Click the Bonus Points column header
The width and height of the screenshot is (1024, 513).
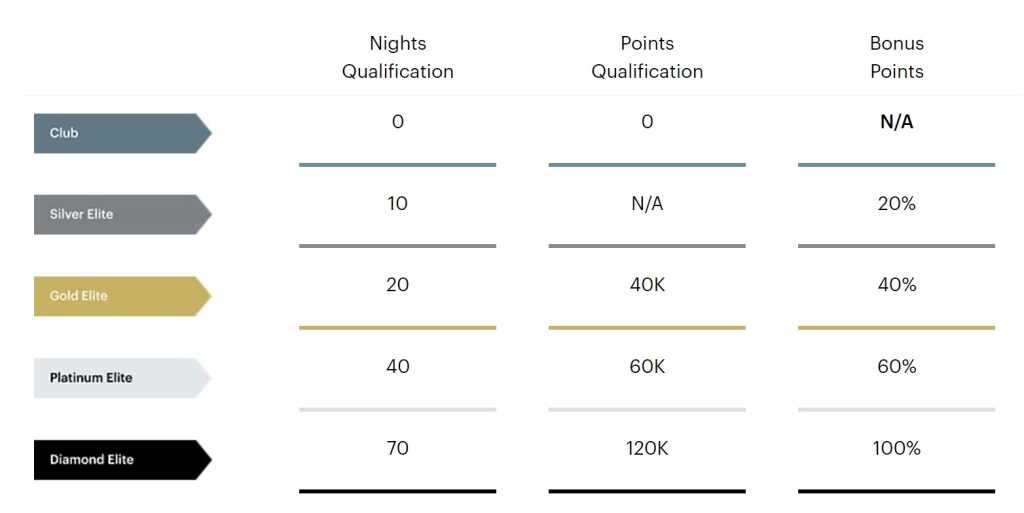897,57
